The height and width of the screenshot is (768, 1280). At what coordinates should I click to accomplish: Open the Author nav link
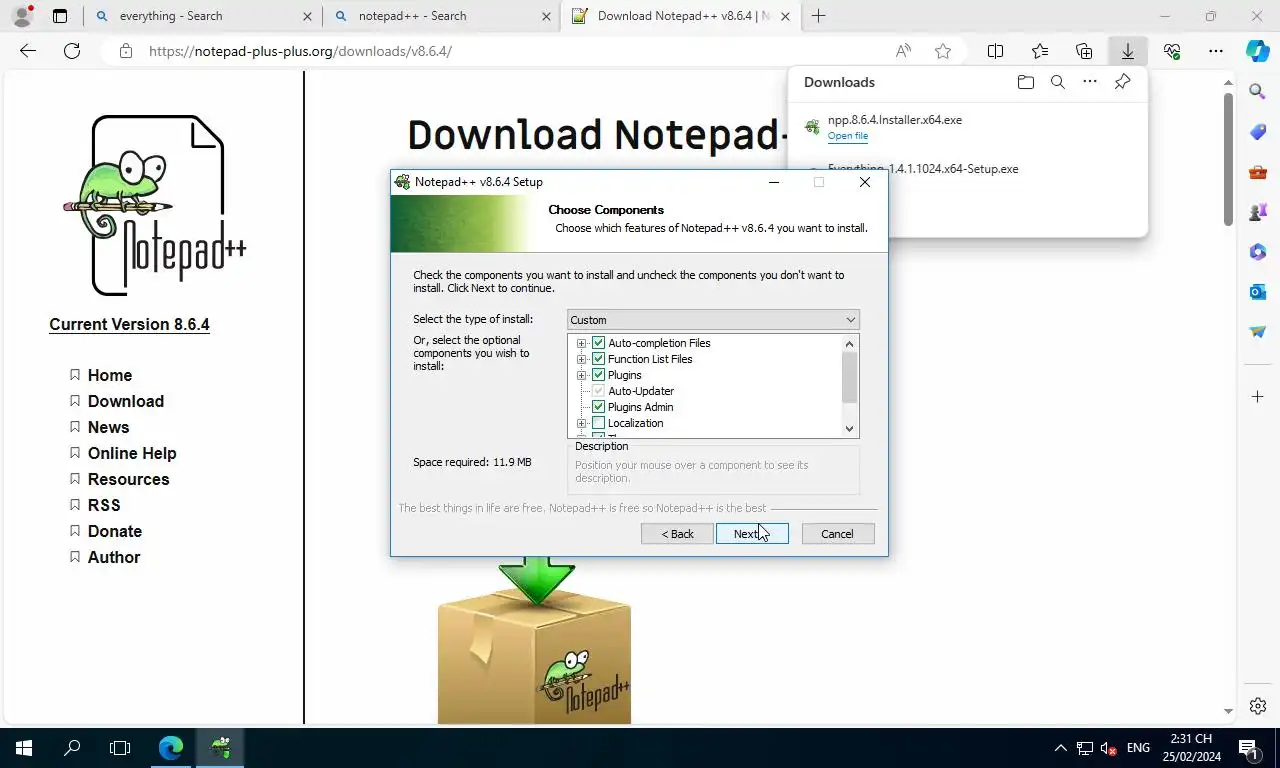(114, 557)
